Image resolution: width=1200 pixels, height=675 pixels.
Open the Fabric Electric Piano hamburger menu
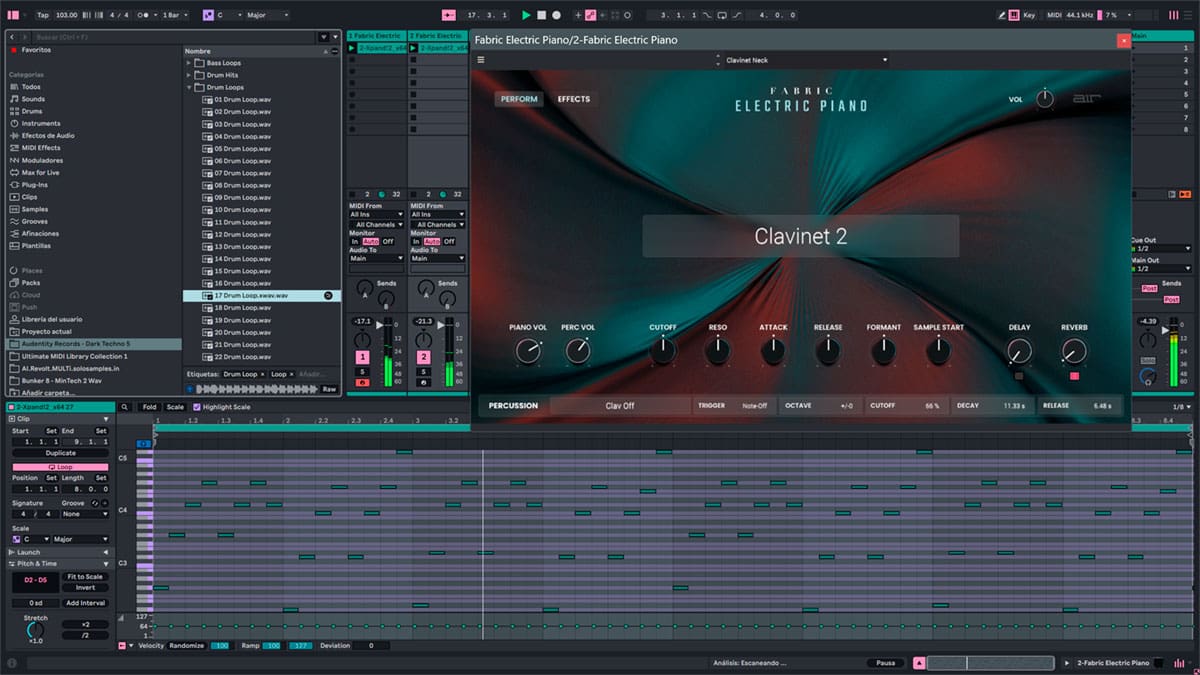tap(481, 60)
